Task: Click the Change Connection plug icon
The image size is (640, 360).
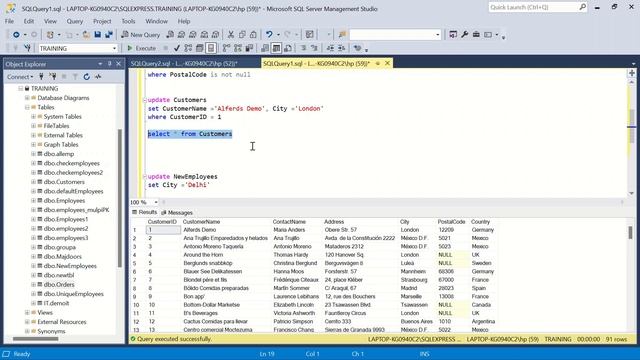Action: [x=27, y=48]
